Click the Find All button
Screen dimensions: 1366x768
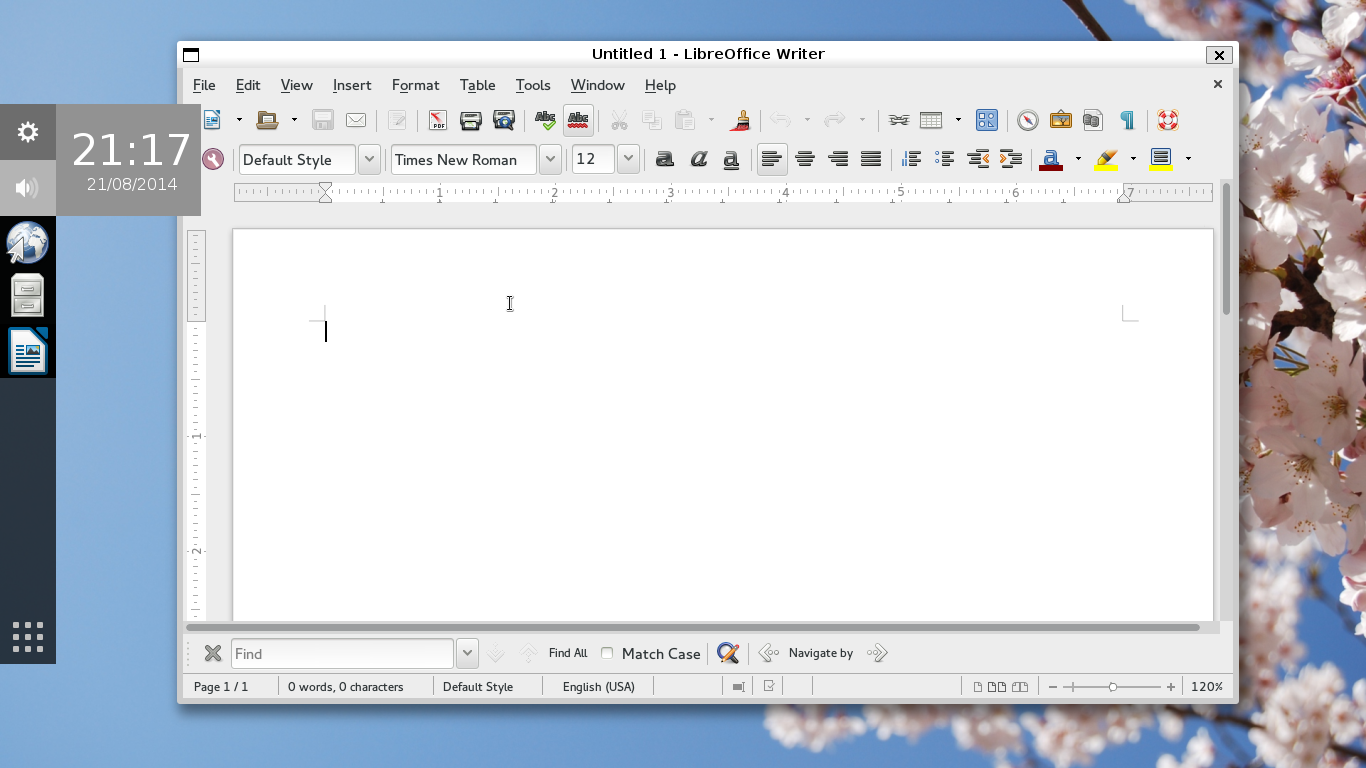pos(568,653)
